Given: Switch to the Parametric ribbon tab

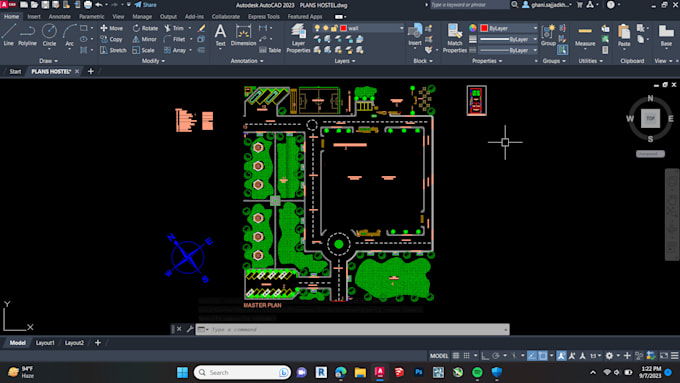Looking at the screenshot, I should (92, 16).
